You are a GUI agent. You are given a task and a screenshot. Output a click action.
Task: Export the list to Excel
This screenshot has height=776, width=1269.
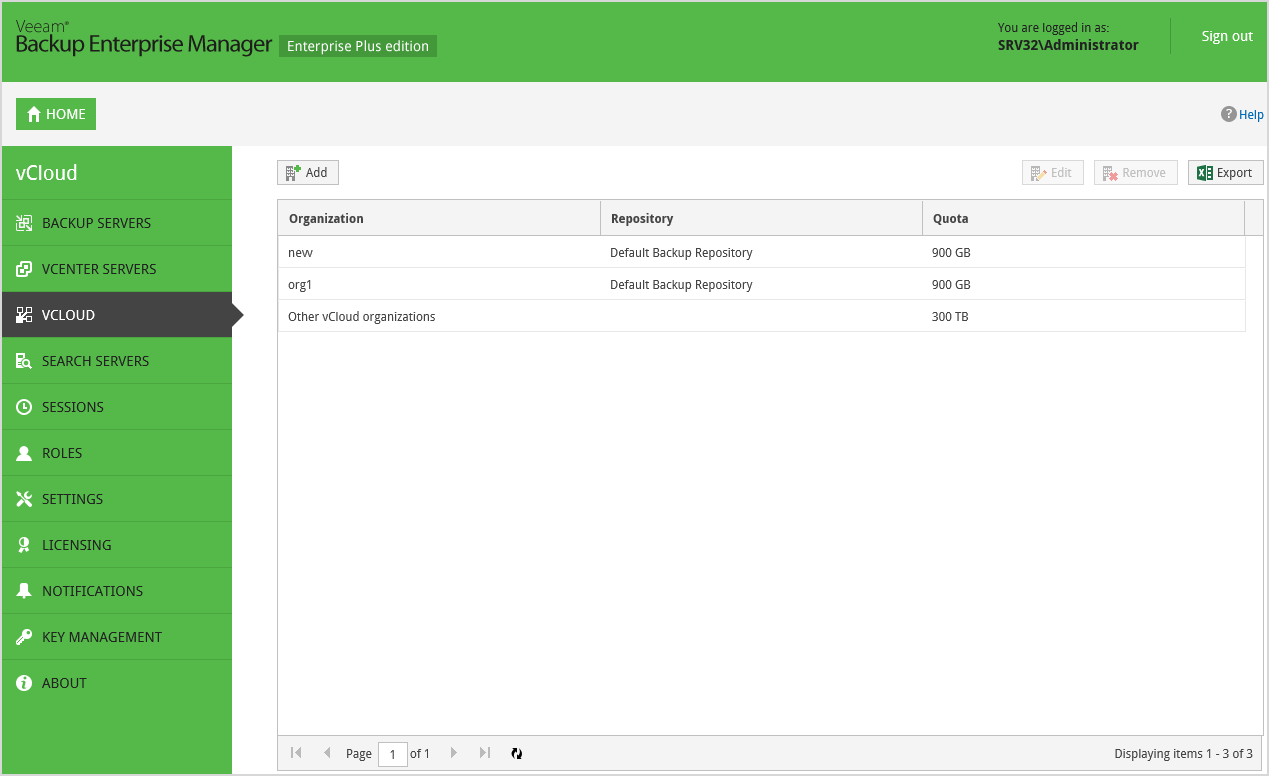coord(1226,173)
